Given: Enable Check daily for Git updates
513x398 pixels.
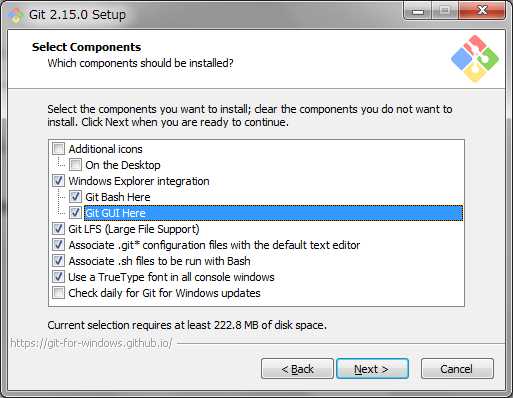Looking at the screenshot, I should 58,293.
